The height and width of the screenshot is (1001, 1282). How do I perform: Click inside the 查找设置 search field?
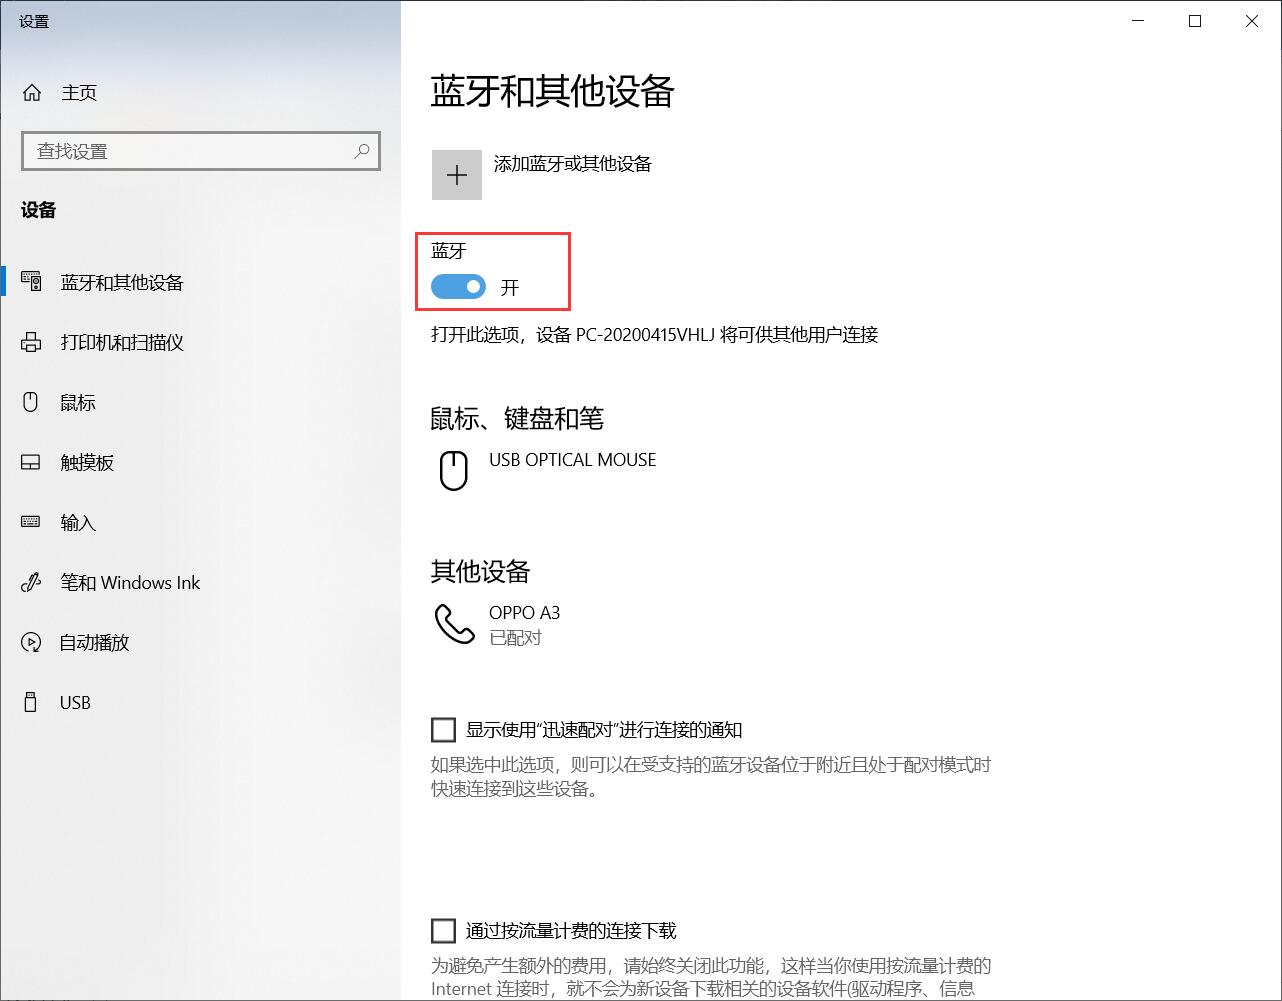tap(180, 151)
